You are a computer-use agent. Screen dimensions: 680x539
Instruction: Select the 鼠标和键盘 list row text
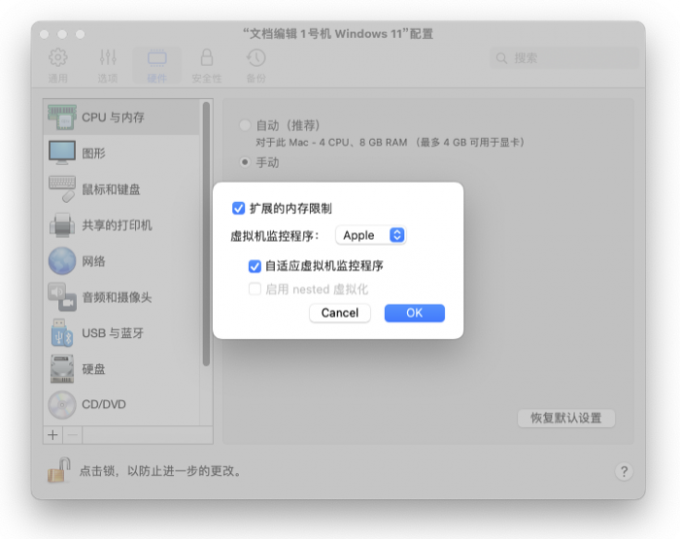(x=111, y=189)
